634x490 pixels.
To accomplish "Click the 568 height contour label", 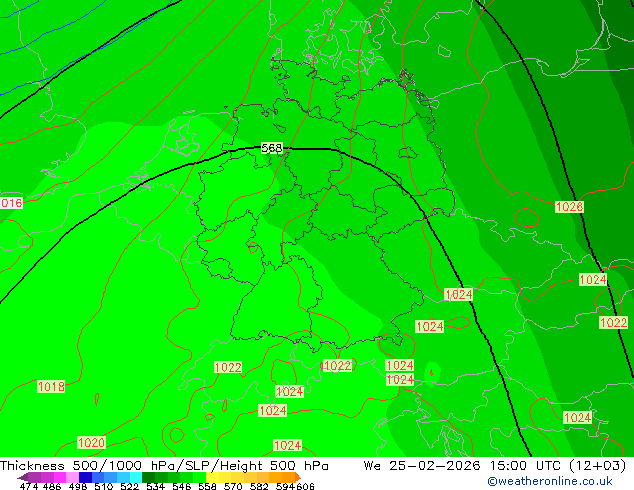I will 272,148.
